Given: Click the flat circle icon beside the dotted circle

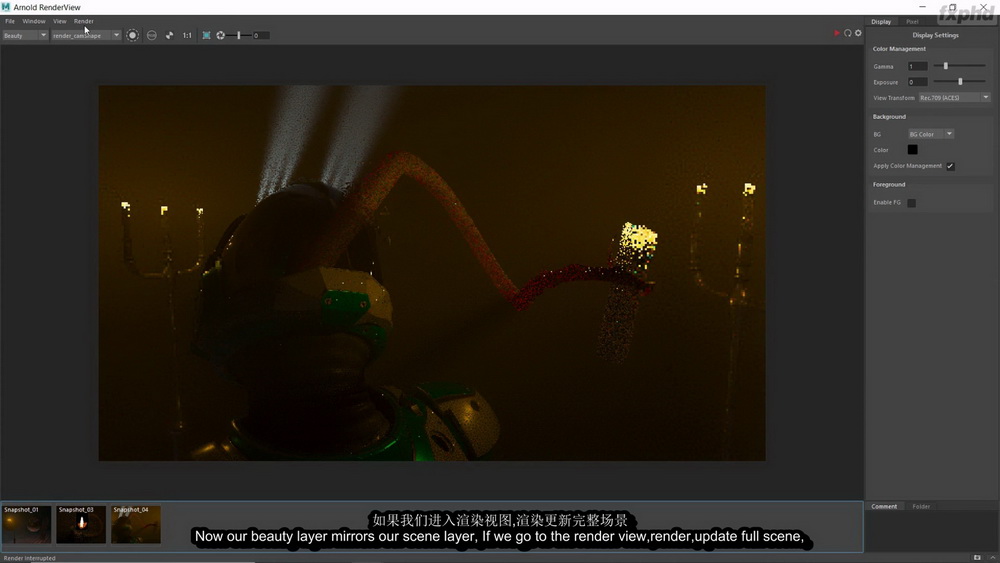Looking at the screenshot, I should (x=152, y=36).
